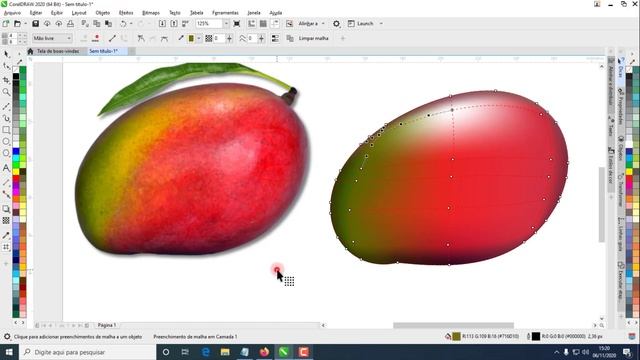This screenshot has height=360, width=640.
Task: Create a new document
Action: coord(6,24)
